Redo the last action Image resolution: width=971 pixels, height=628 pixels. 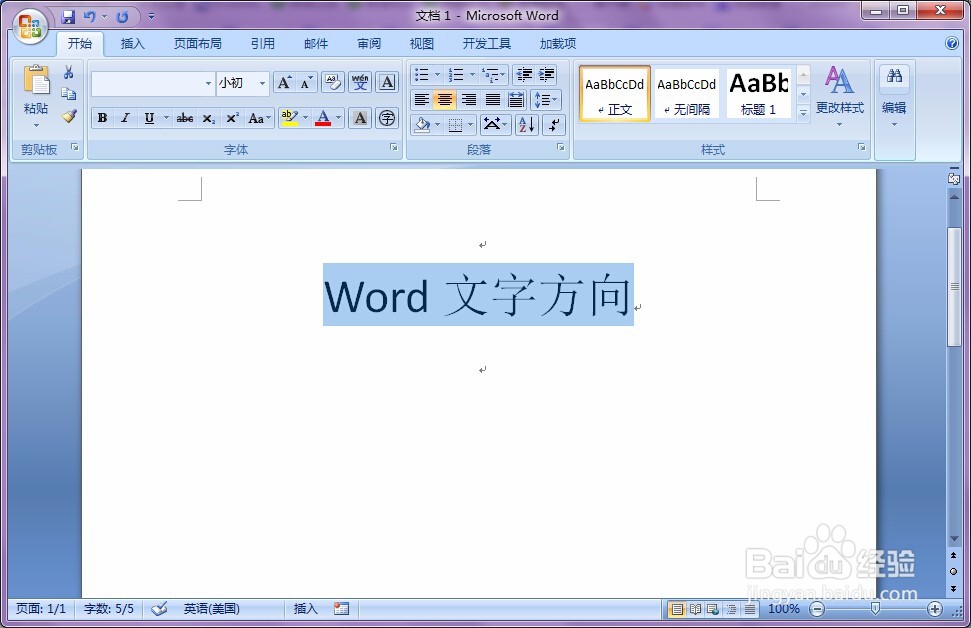123,17
